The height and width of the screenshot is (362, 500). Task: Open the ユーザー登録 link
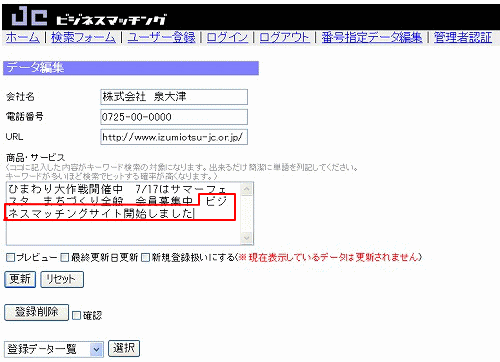point(161,37)
